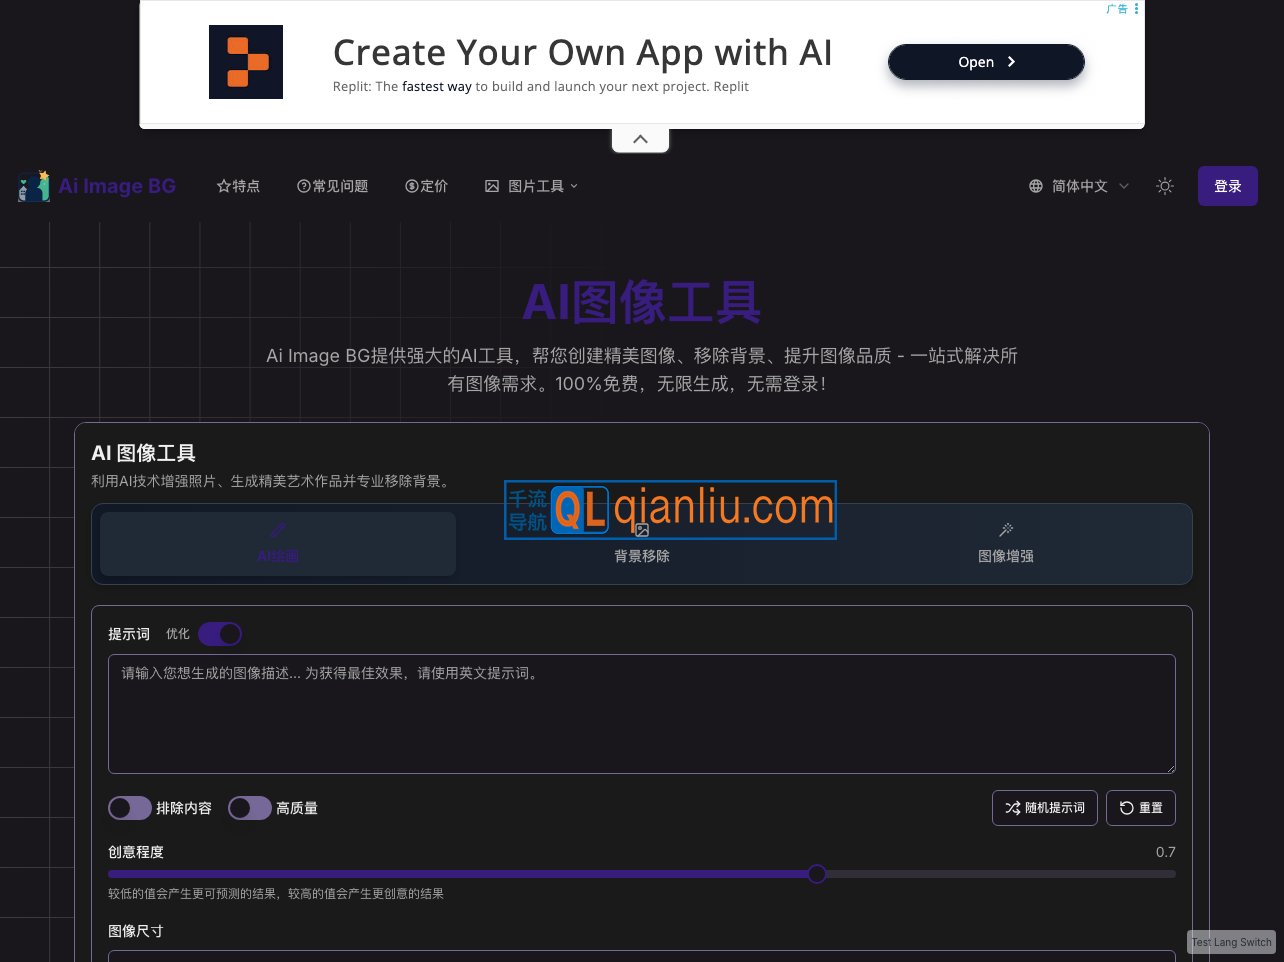
Task: Toggle light theme with the sun icon
Action: (x=1165, y=186)
